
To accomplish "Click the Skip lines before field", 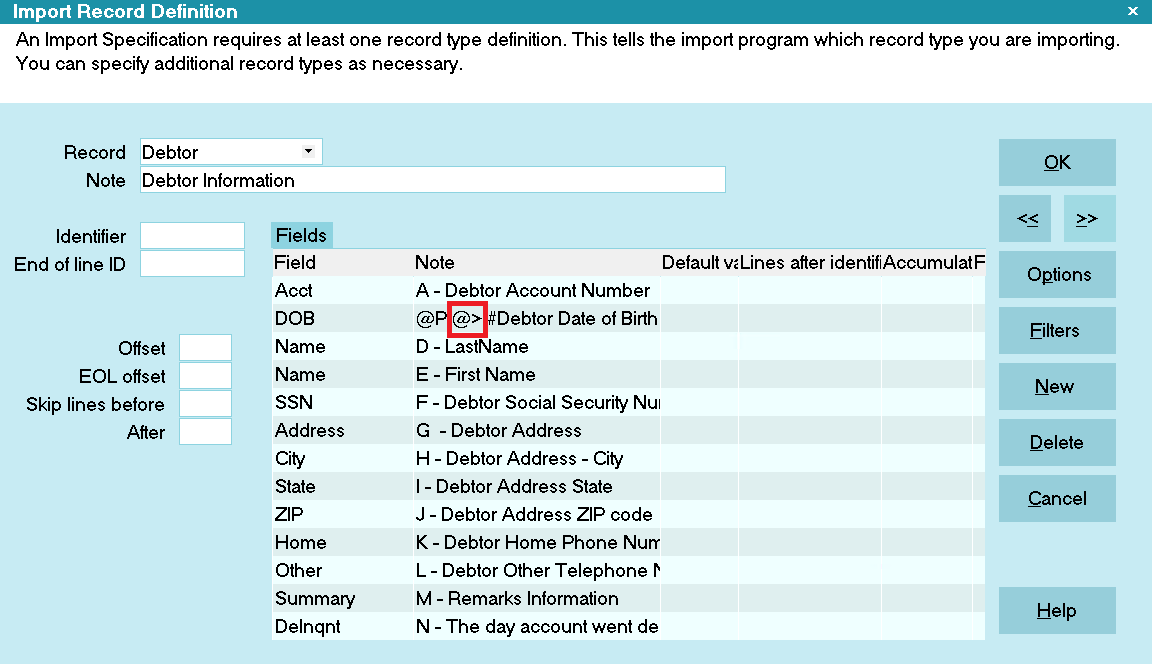I will point(206,403).
